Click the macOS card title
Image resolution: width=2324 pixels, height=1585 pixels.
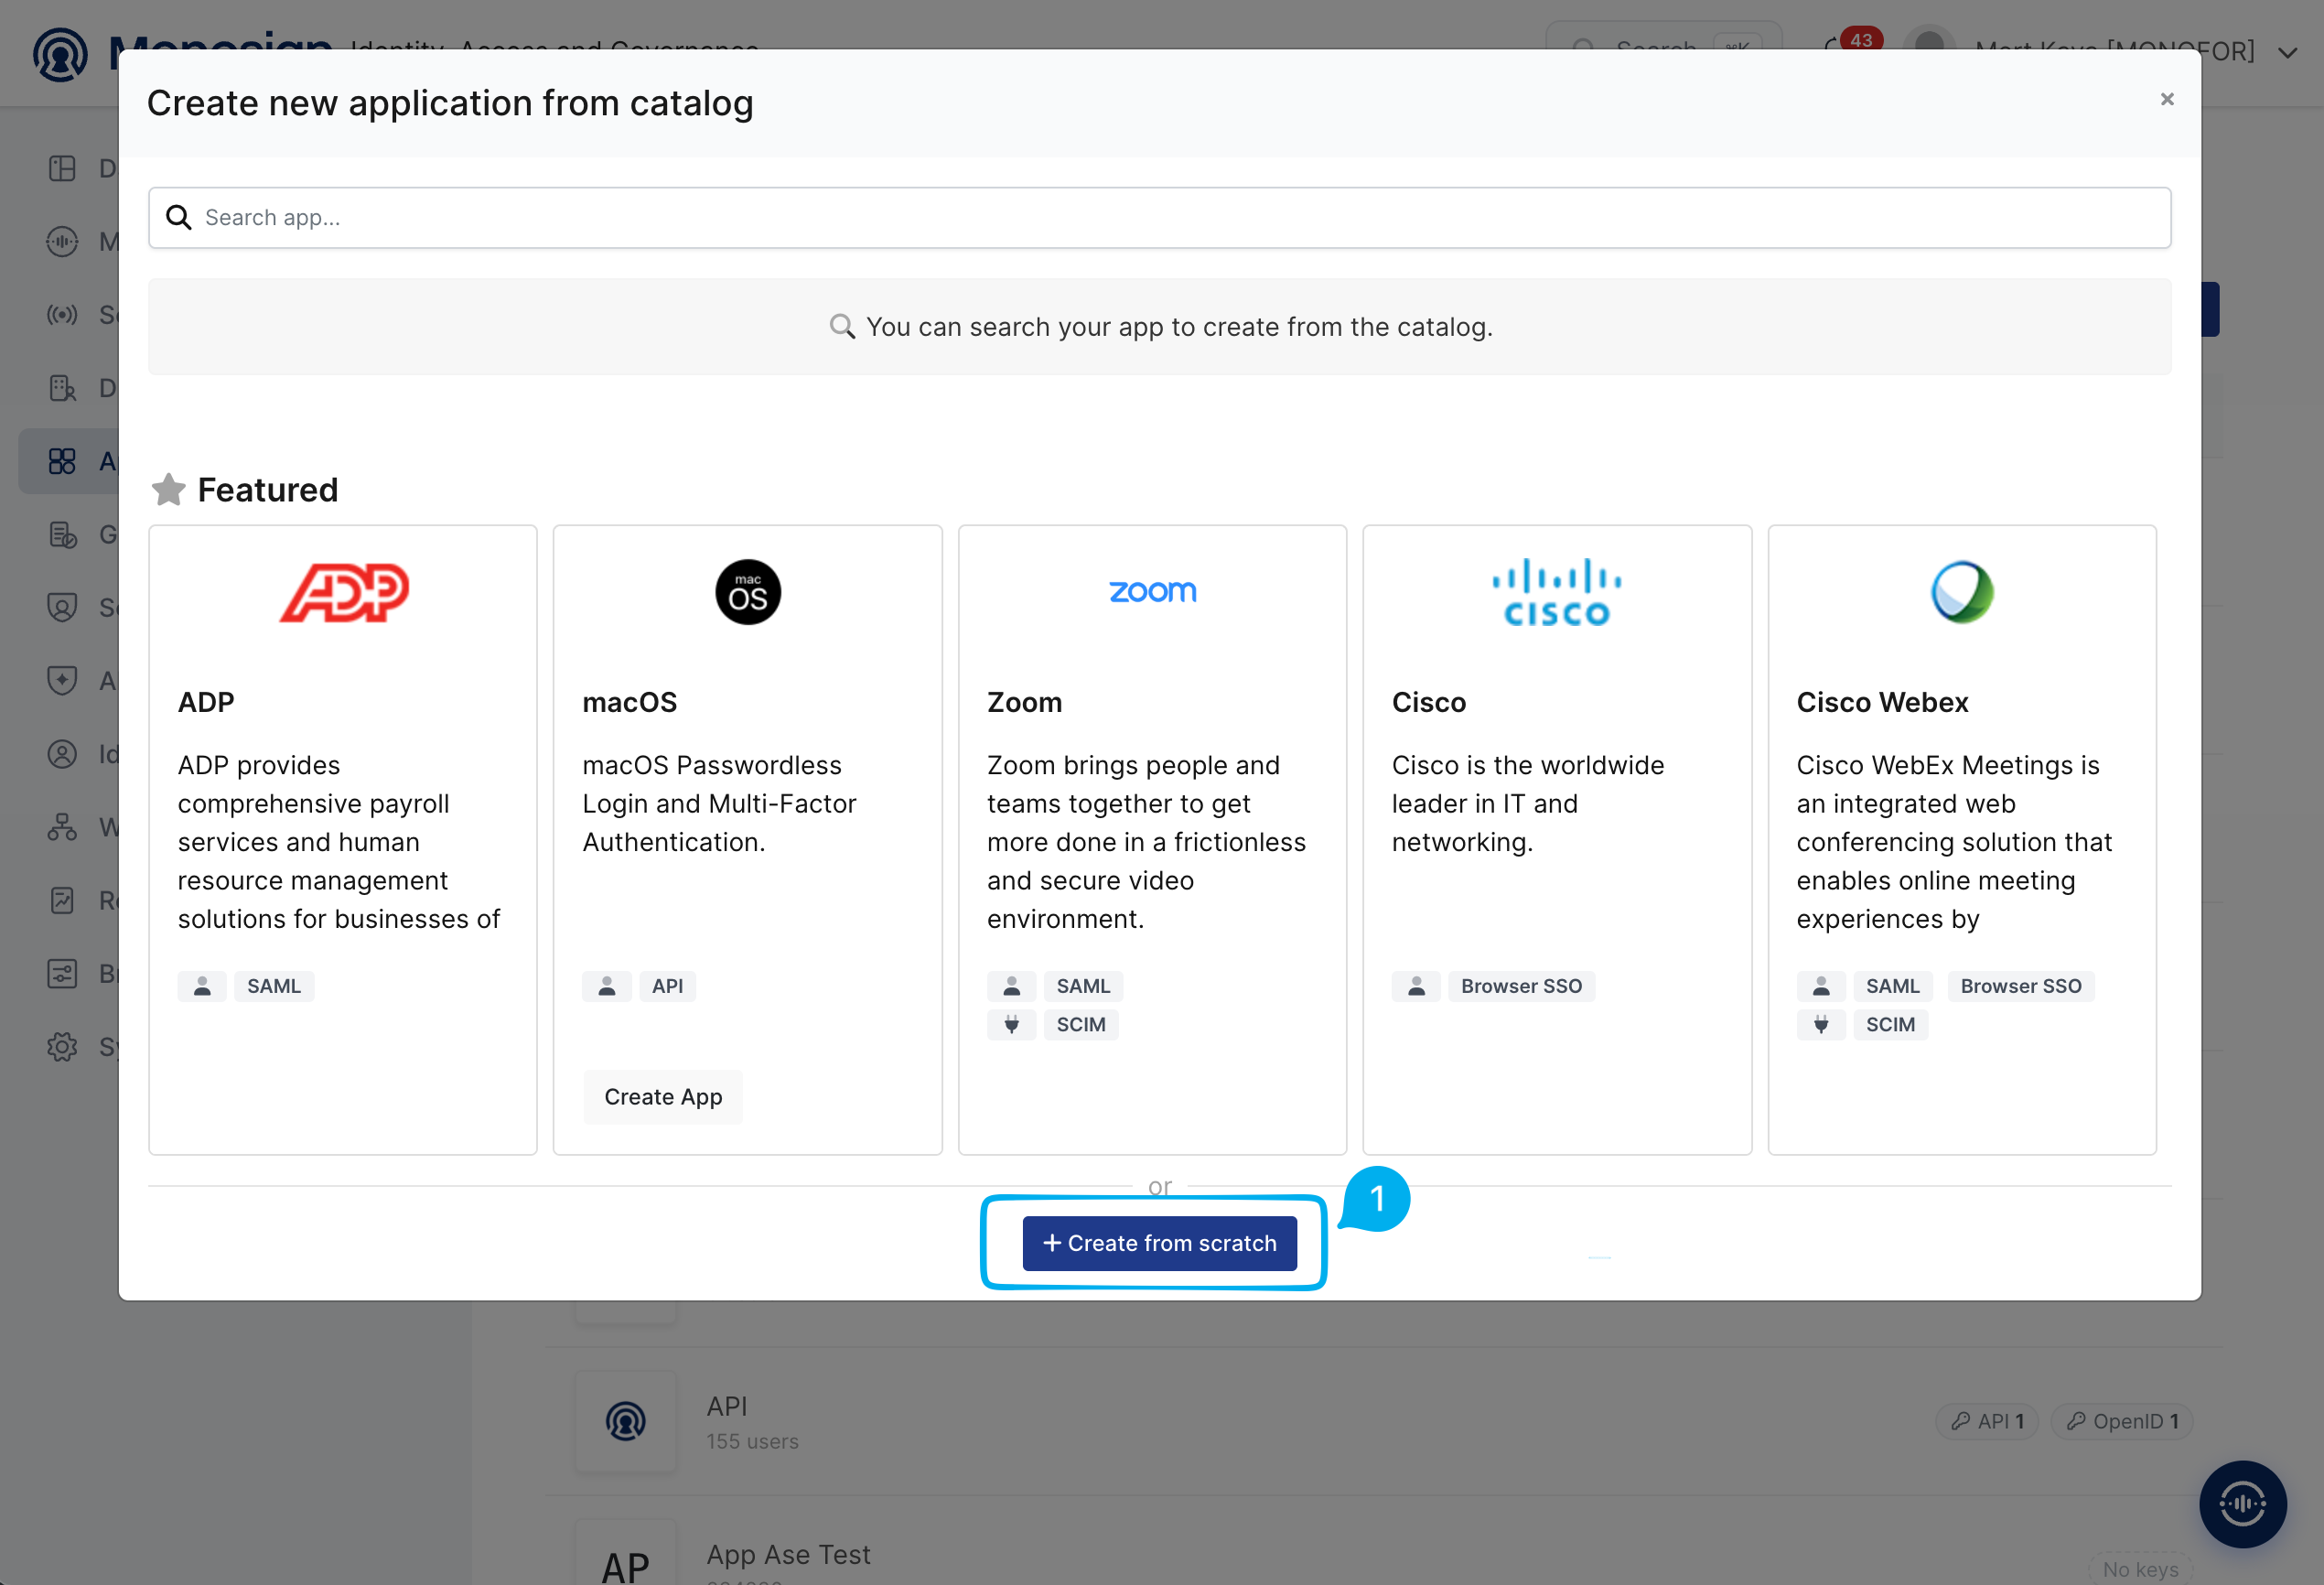pyautogui.click(x=630, y=702)
